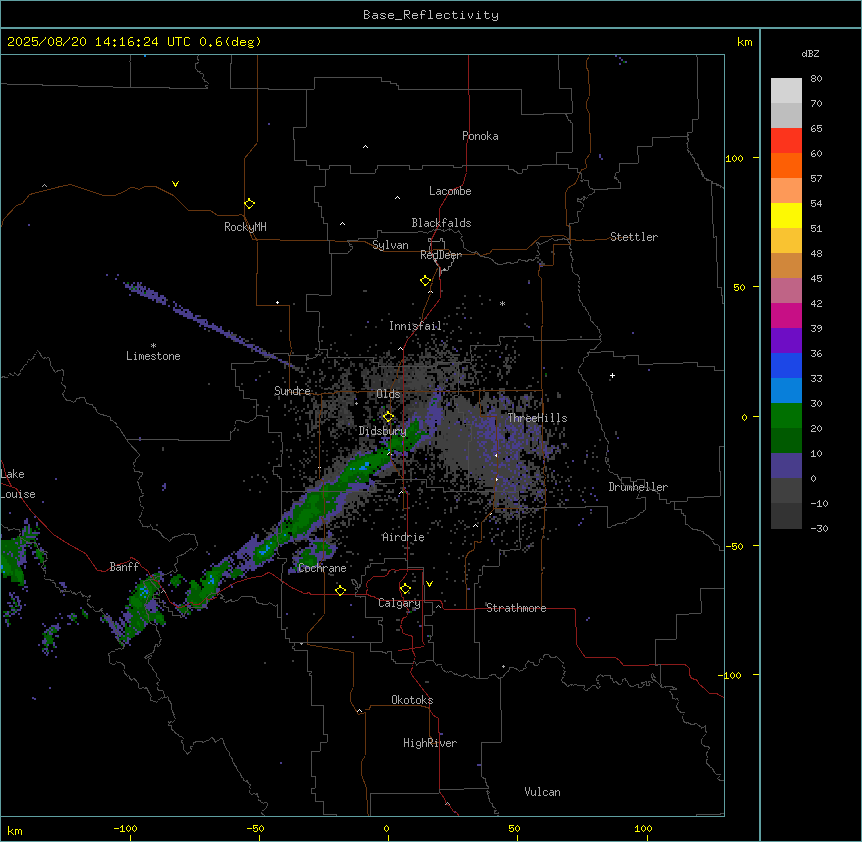Click the Base_Reflectivity title
This screenshot has height=842, width=862.
[x=431, y=15]
